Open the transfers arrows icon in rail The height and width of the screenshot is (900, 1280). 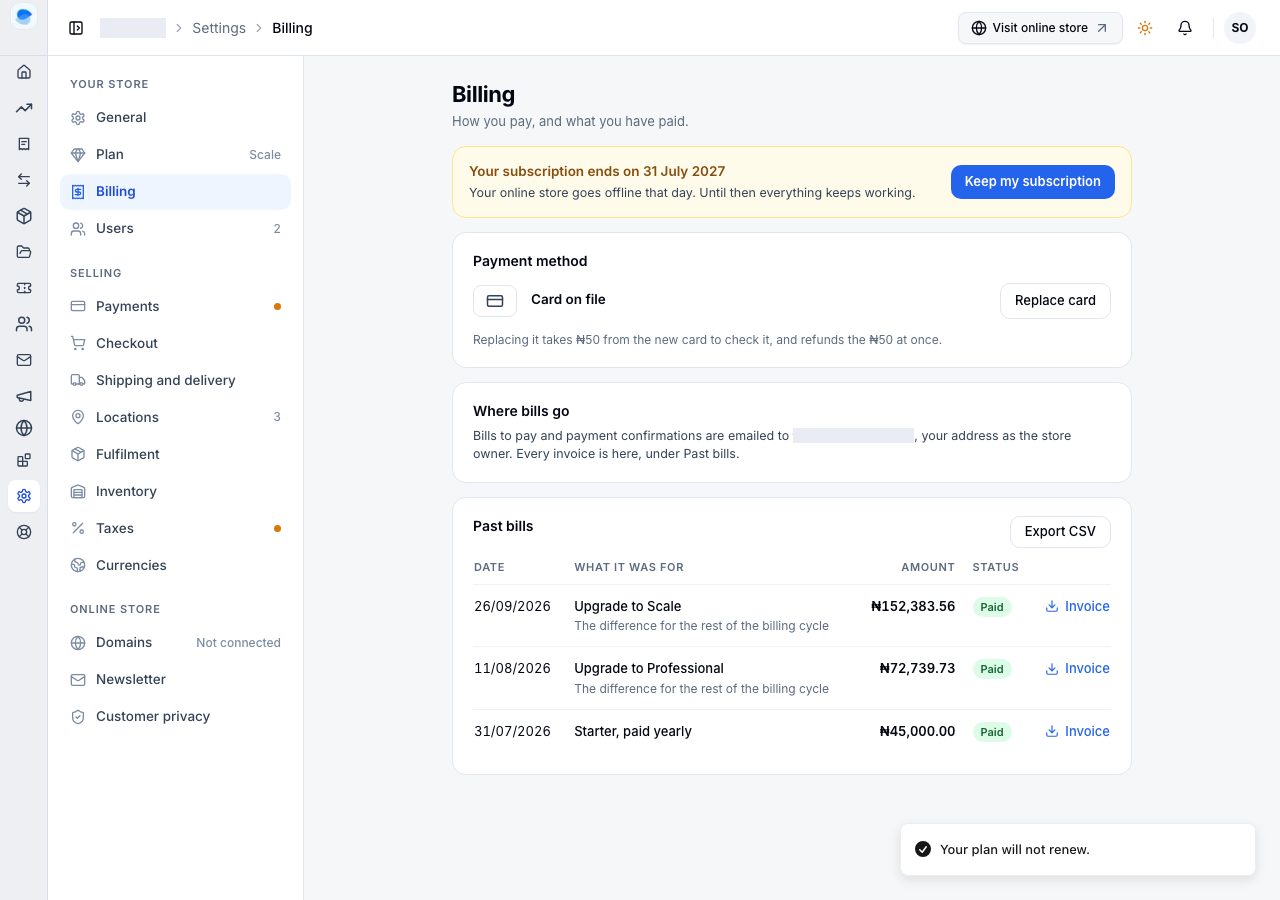click(x=24, y=180)
